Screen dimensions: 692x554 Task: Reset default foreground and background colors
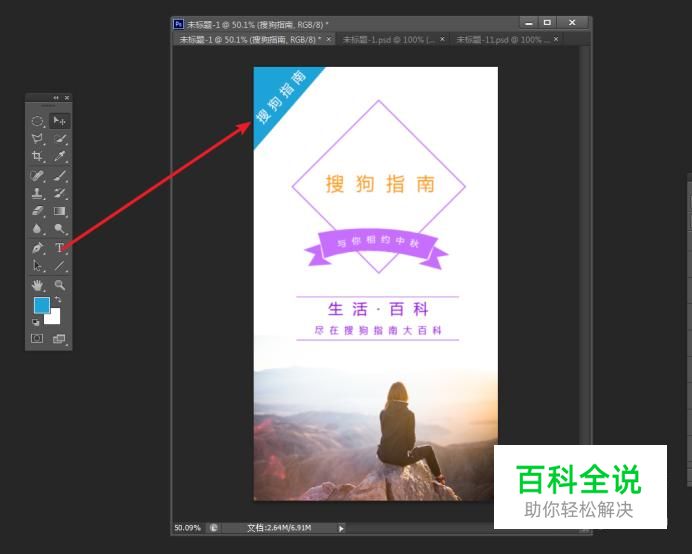click(x=36, y=323)
